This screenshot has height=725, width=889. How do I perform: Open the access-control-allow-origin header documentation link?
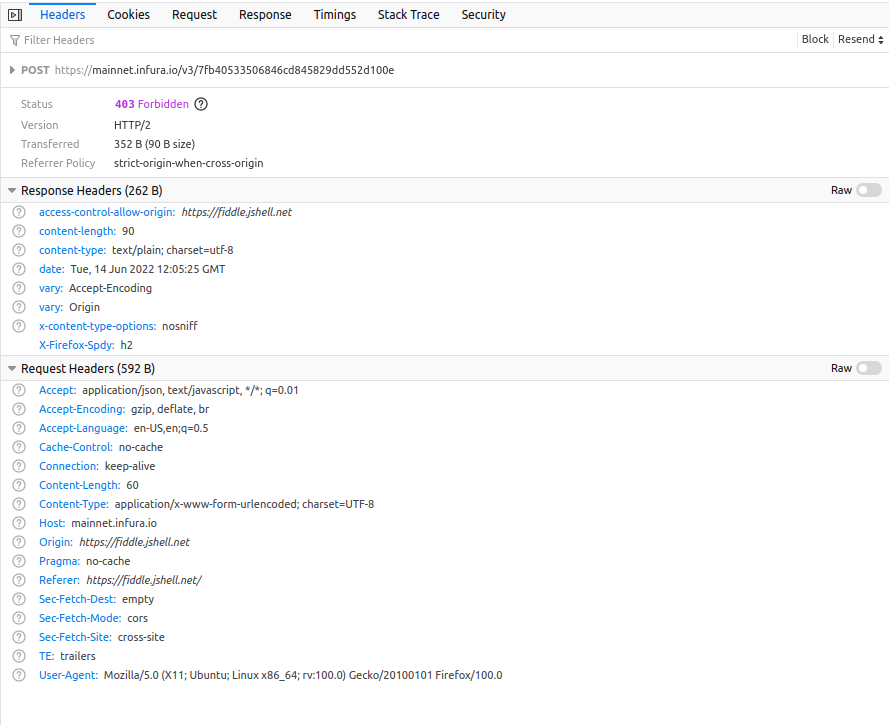(x=106, y=212)
